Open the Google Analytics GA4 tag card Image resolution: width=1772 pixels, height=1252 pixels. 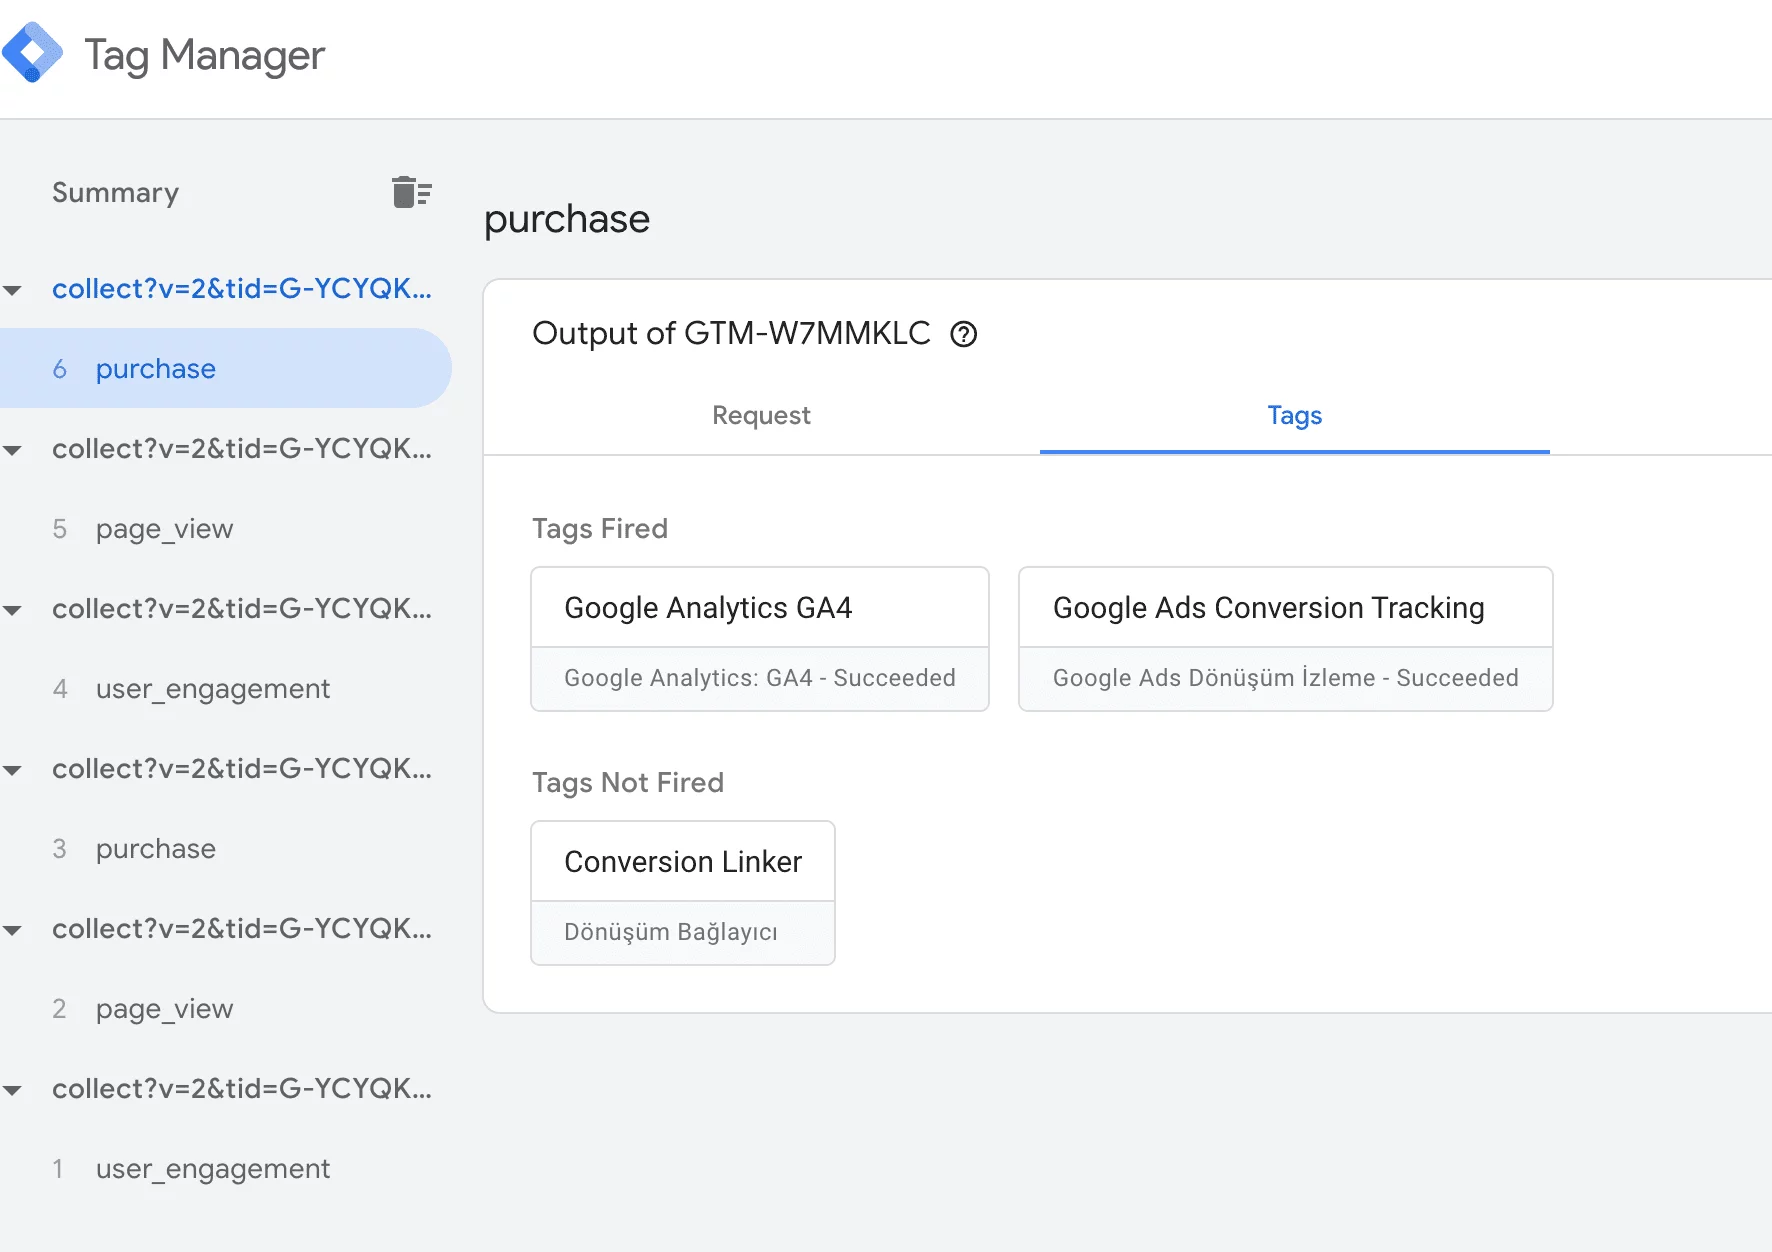[x=760, y=639]
